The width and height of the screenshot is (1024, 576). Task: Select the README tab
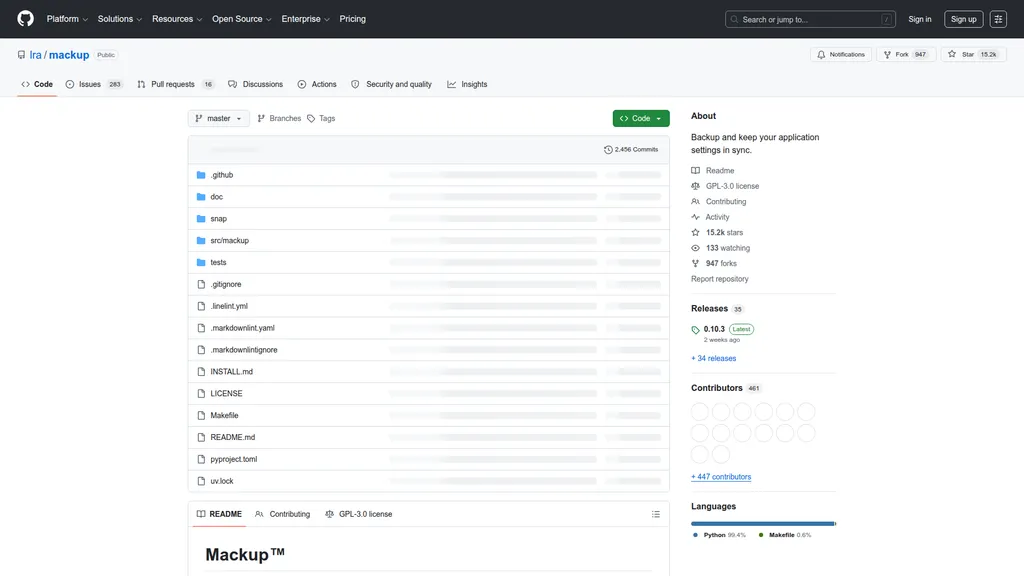tap(219, 514)
